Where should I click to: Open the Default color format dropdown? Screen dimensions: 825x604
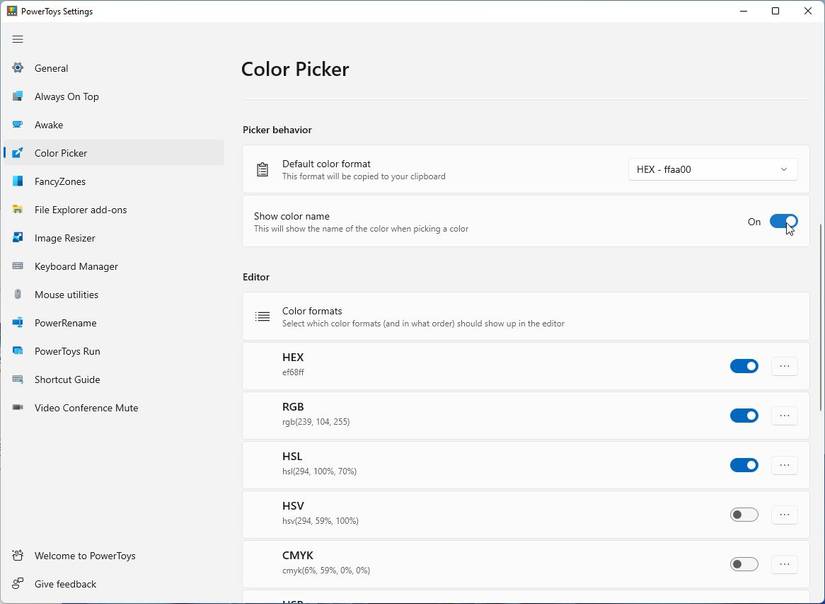712,168
